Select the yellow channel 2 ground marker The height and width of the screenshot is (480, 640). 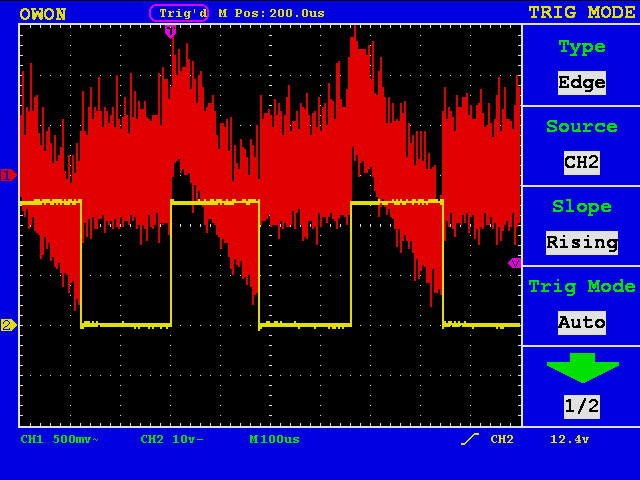[x=9, y=325]
